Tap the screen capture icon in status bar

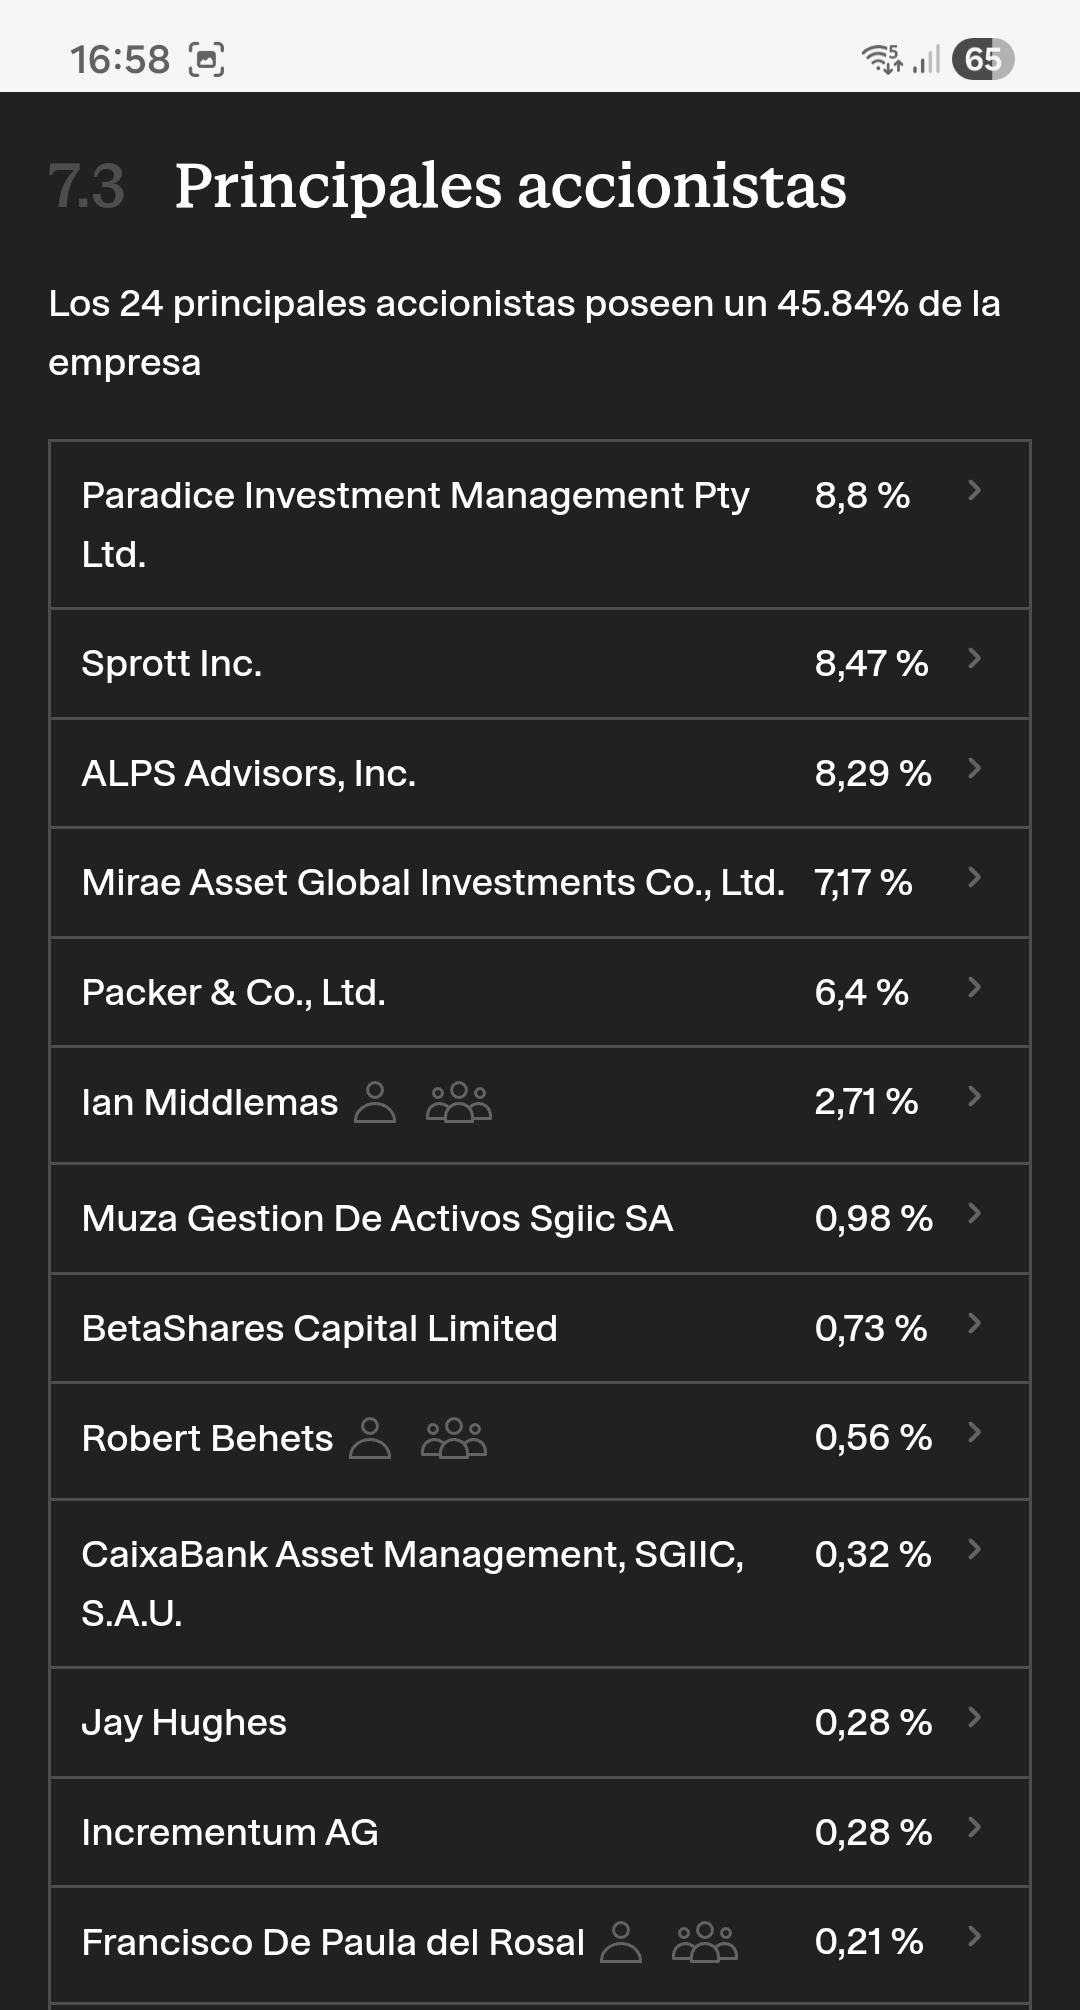(x=207, y=60)
